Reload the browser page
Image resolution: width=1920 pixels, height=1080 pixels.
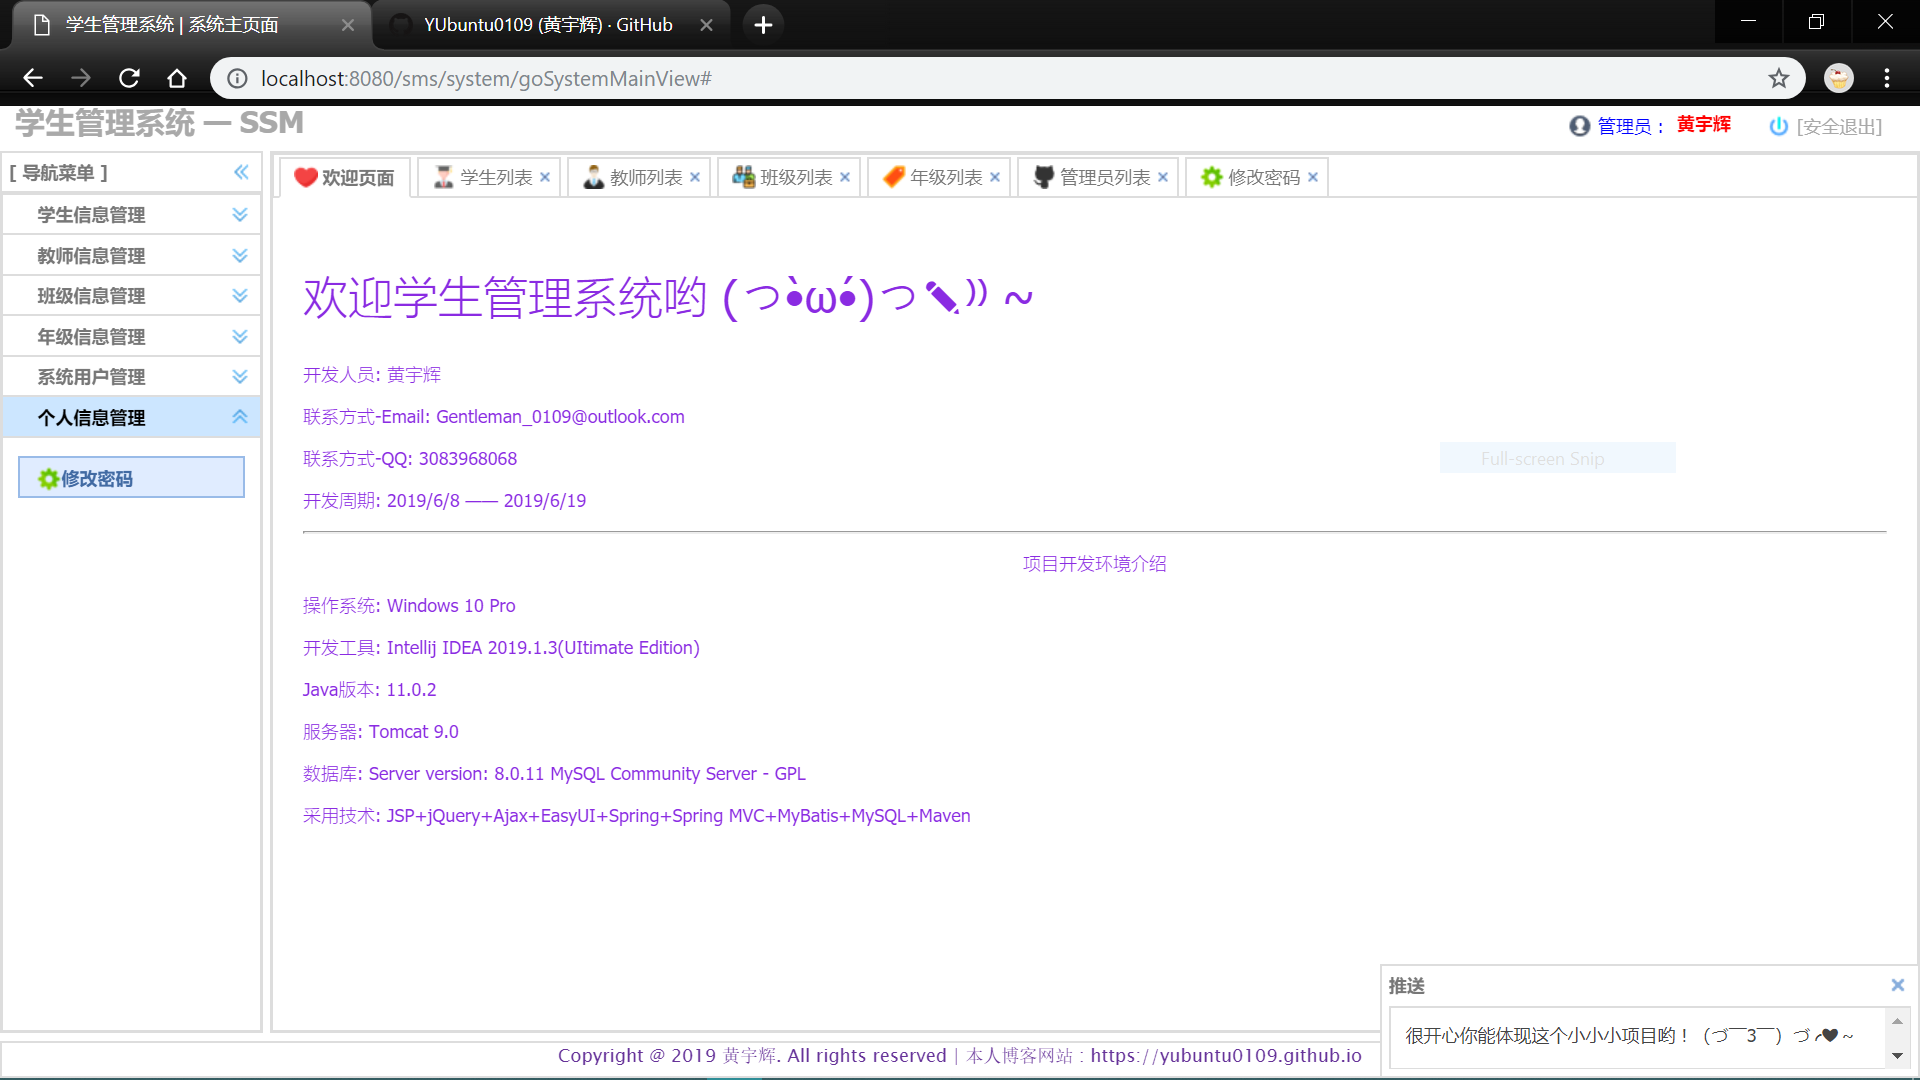[x=129, y=78]
